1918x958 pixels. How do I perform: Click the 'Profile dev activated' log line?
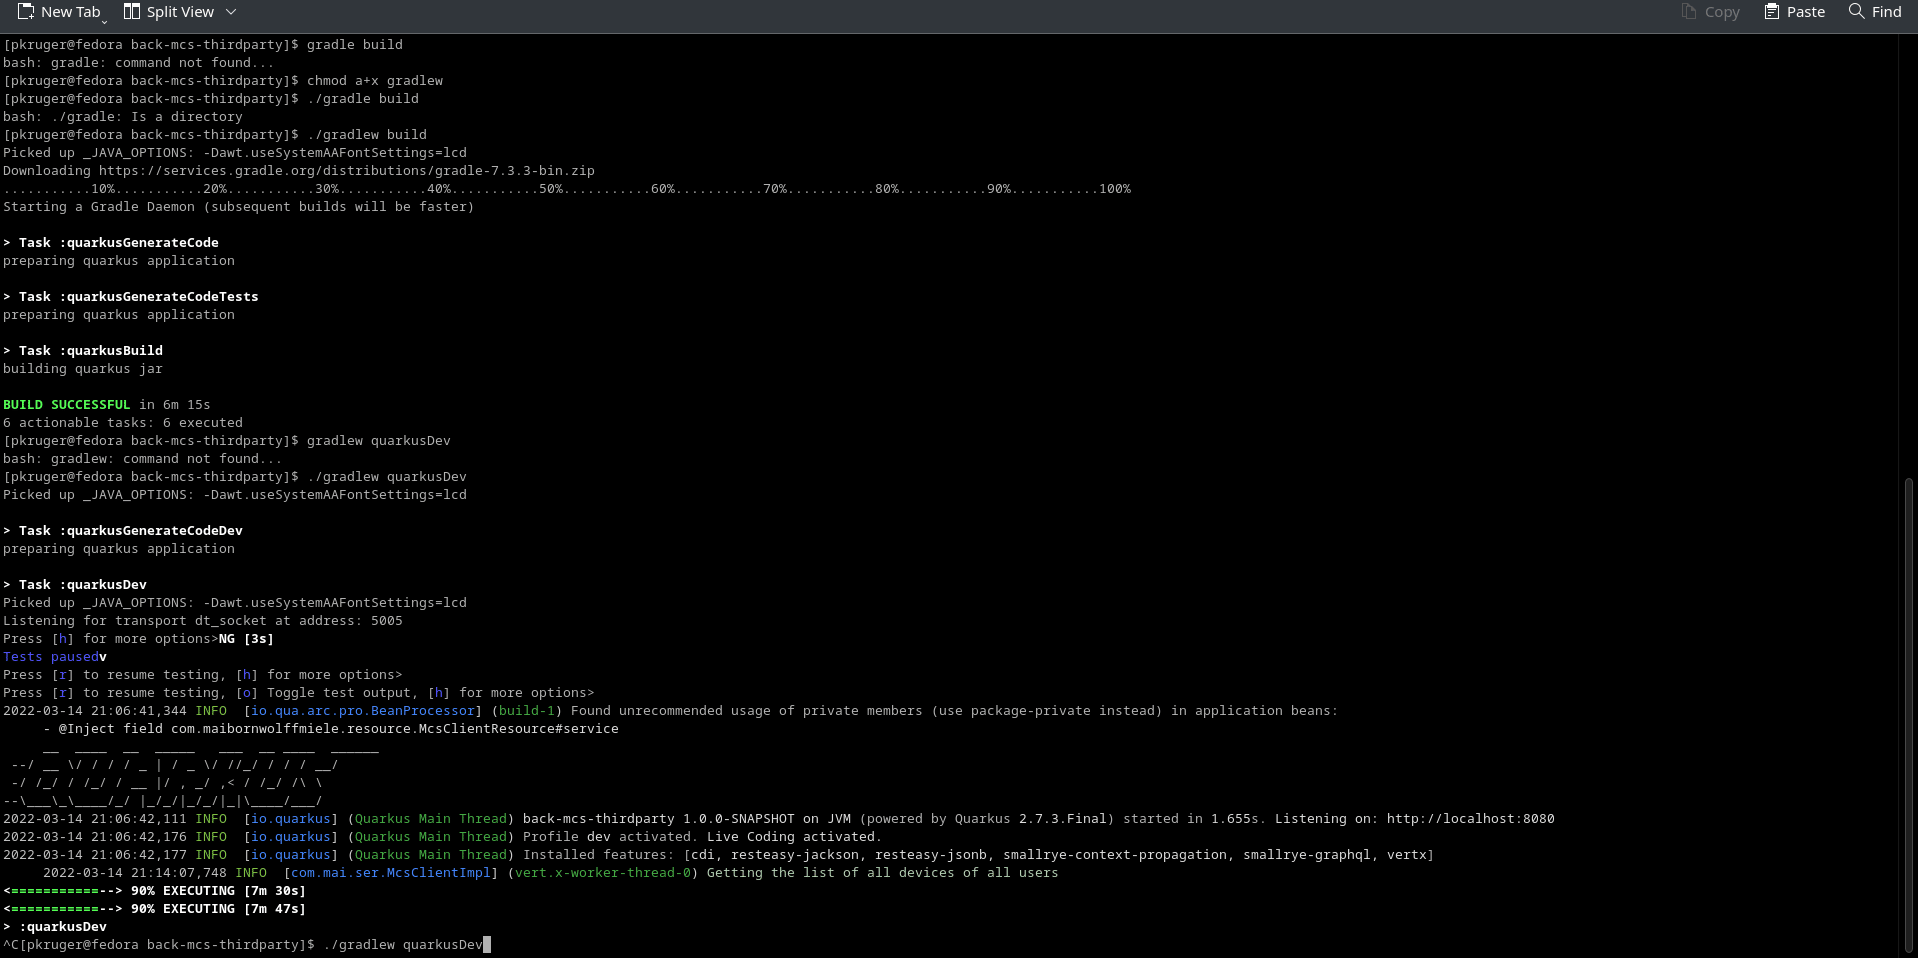443,837
